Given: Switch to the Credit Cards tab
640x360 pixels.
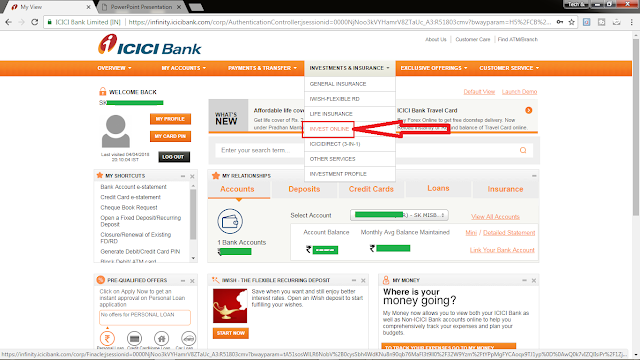Looking at the screenshot, I should [371, 189].
